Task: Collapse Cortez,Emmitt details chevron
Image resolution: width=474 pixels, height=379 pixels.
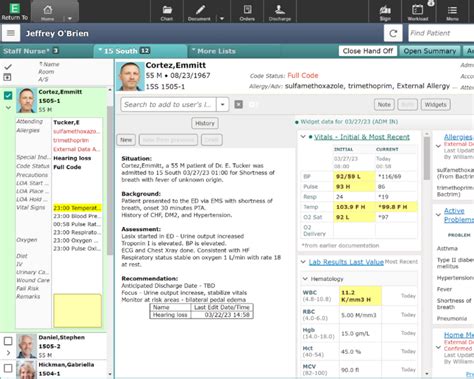Action: coord(8,108)
